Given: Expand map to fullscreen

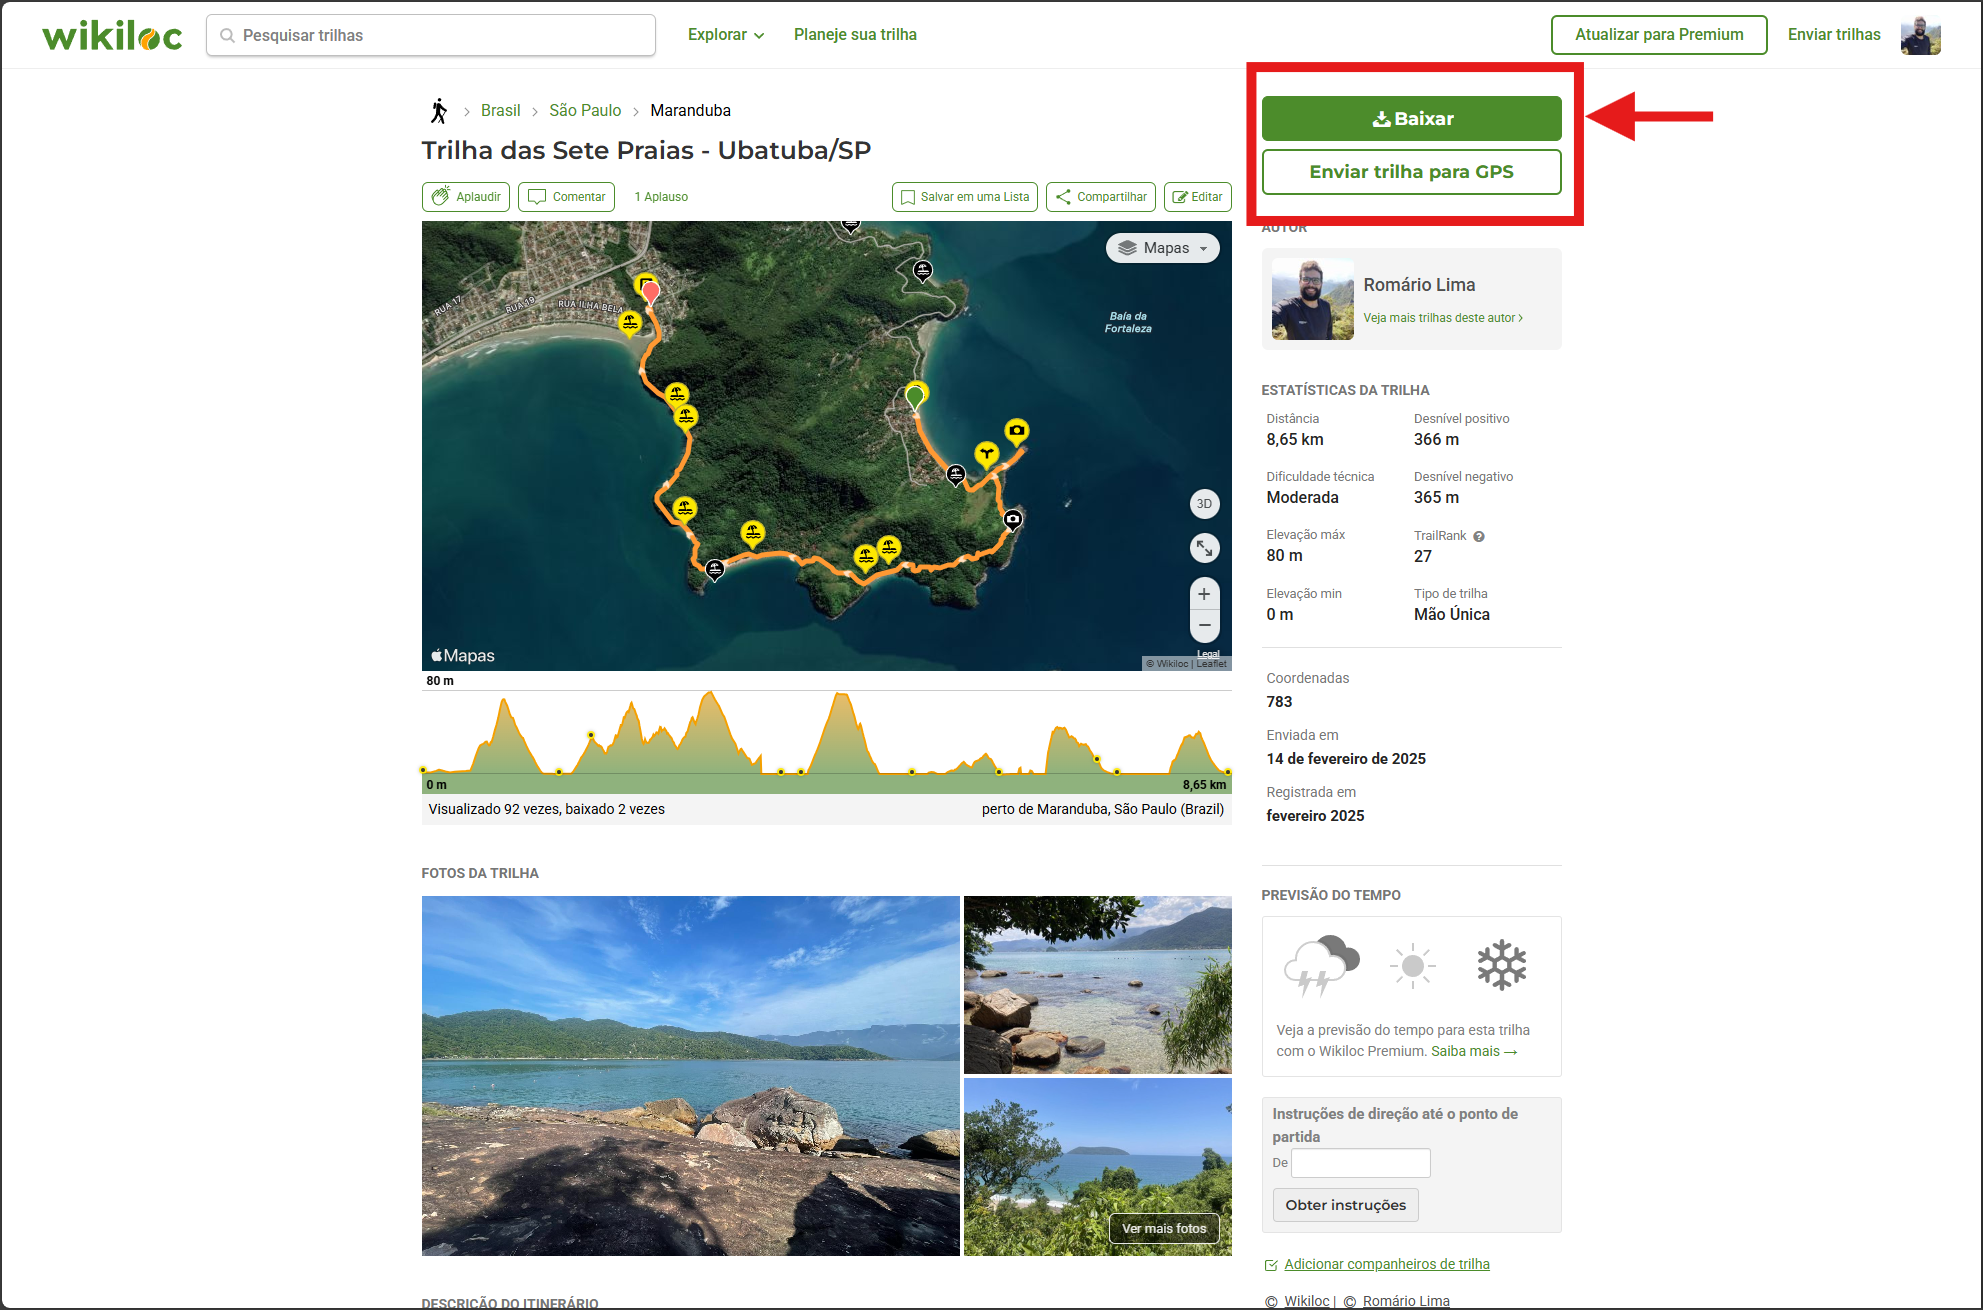Looking at the screenshot, I should (x=1204, y=547).
